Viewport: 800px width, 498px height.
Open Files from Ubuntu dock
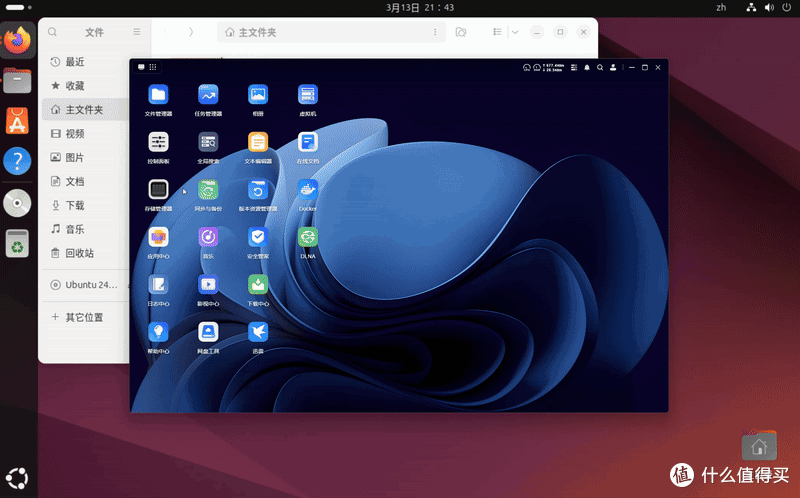click(x=18, y=81)
